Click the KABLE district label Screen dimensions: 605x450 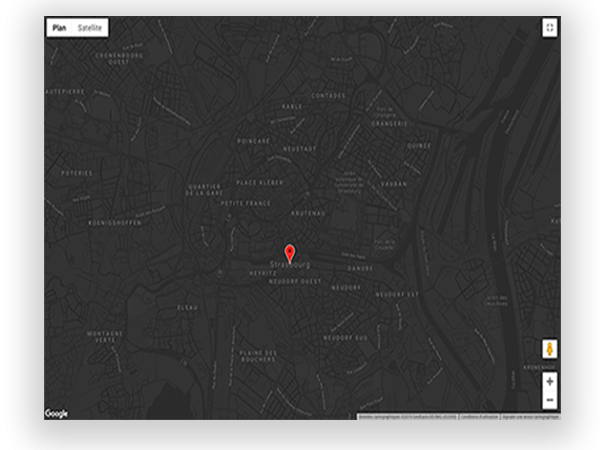pyautogui.click(x=292, y=107)
